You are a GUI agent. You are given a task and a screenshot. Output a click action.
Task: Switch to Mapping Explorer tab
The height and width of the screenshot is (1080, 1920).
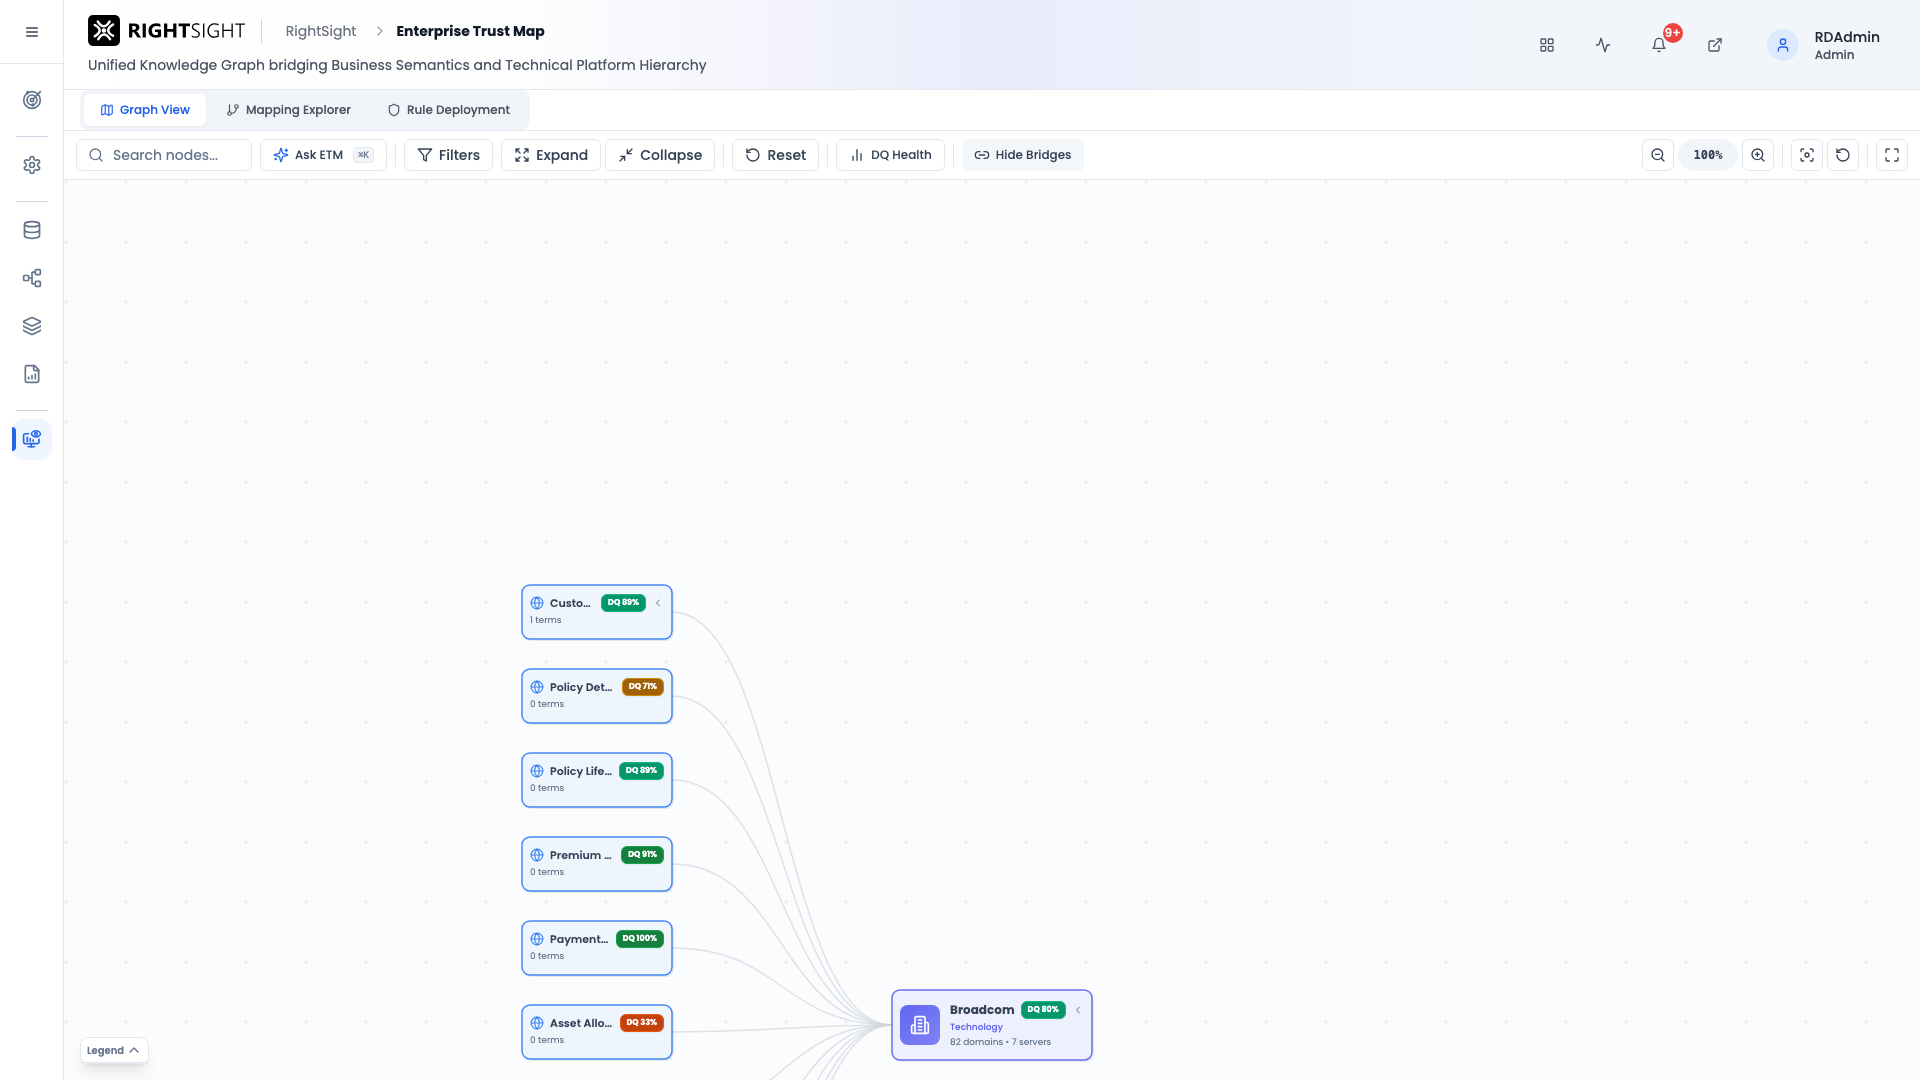[x=288, y=110]
